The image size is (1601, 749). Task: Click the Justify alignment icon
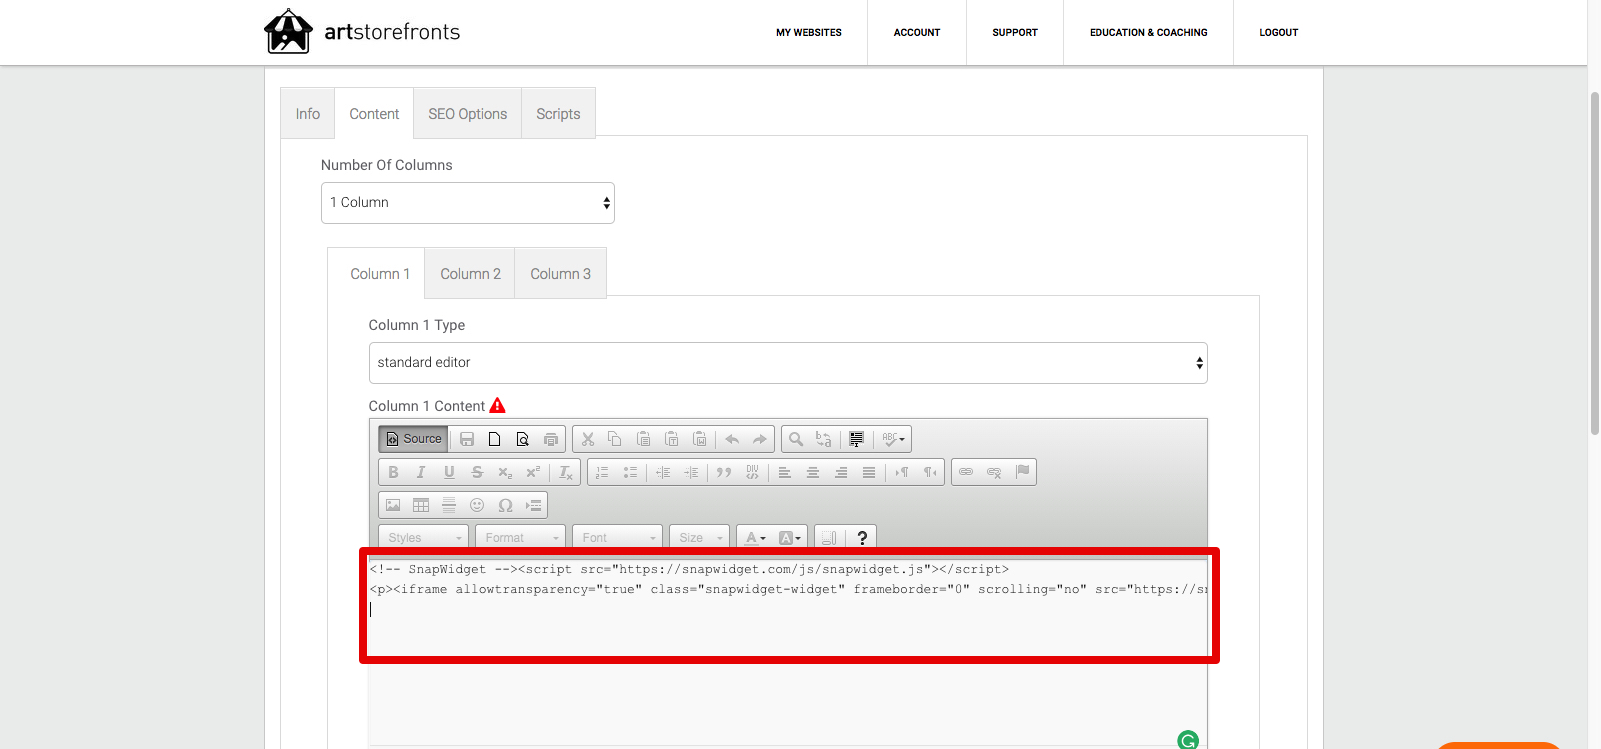point(869,472)
